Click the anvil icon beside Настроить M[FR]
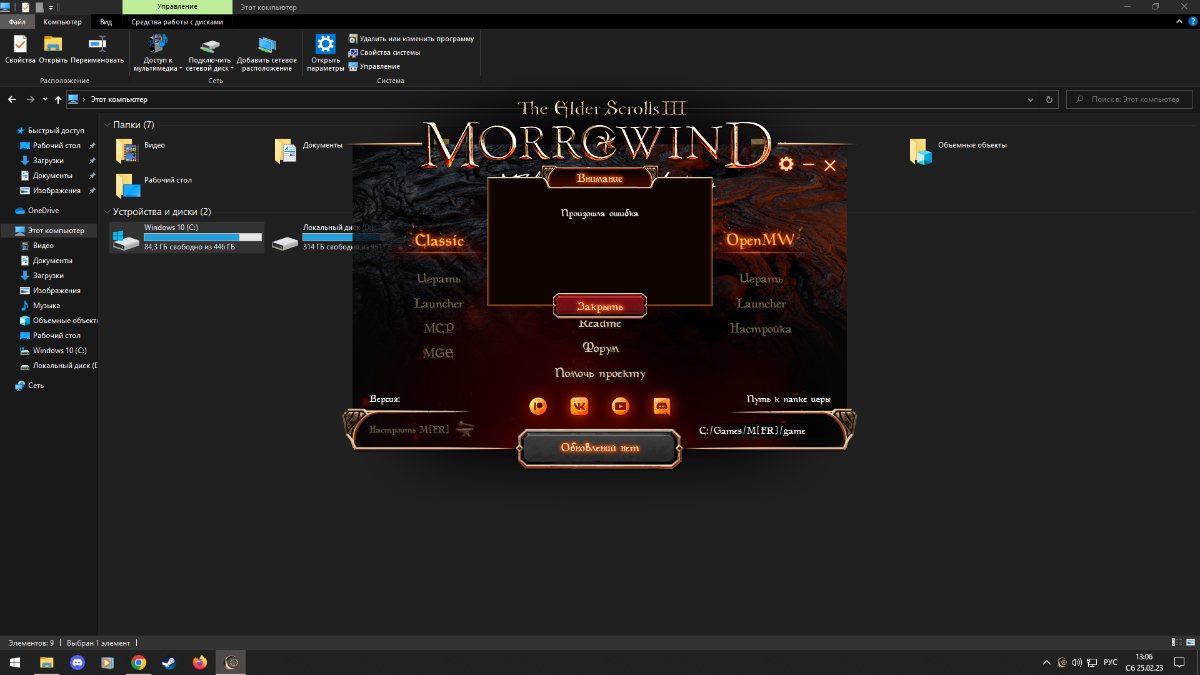The image size is (1200, 675). pyautogui.click(x=464, y=429)
